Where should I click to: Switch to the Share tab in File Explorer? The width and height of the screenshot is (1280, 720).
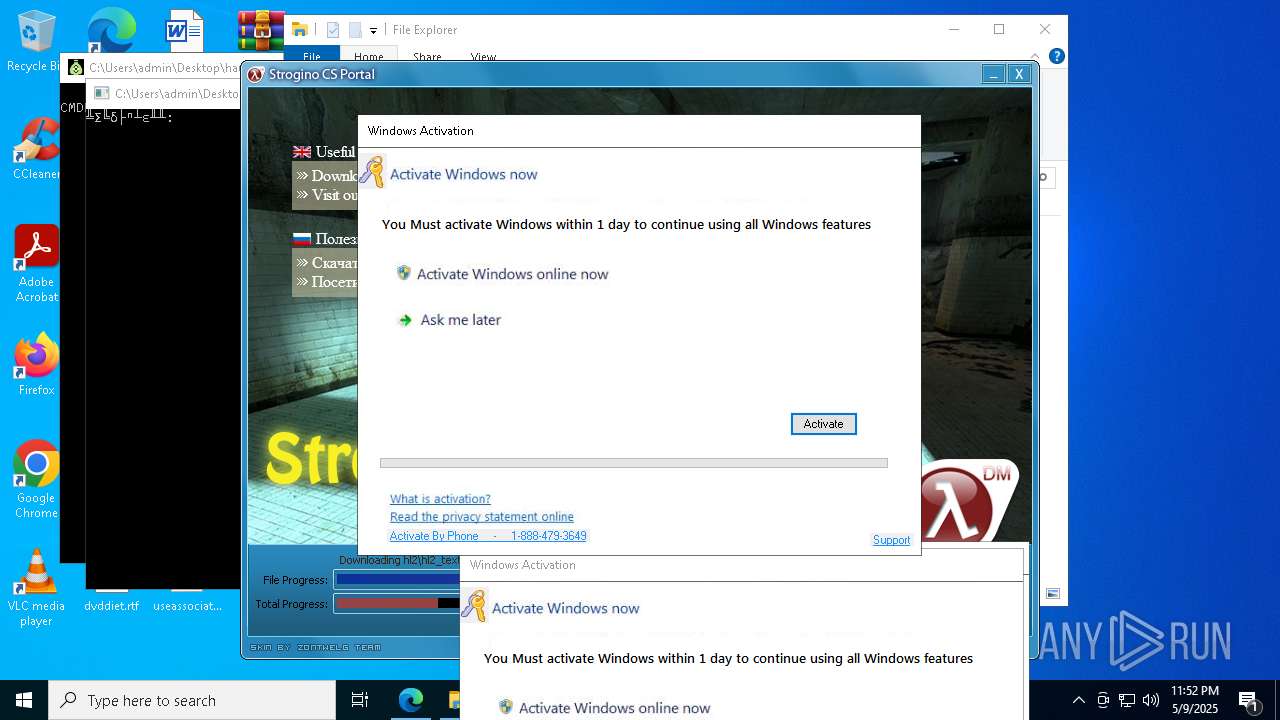(x=427, y=56)
